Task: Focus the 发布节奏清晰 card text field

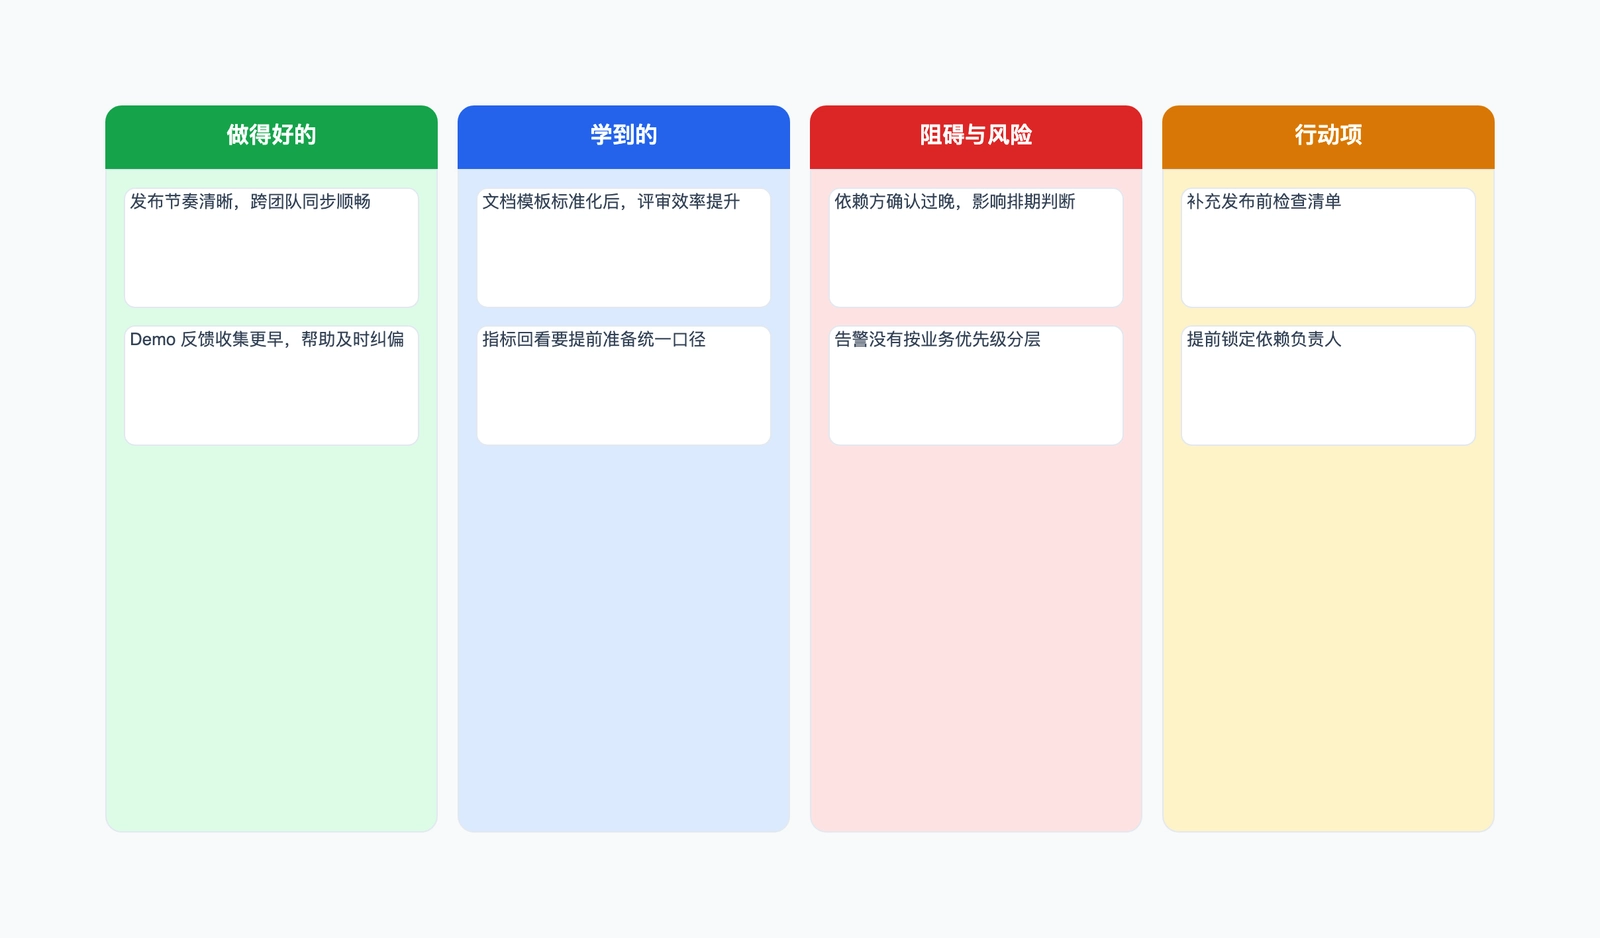Action: tap(271, 247)
